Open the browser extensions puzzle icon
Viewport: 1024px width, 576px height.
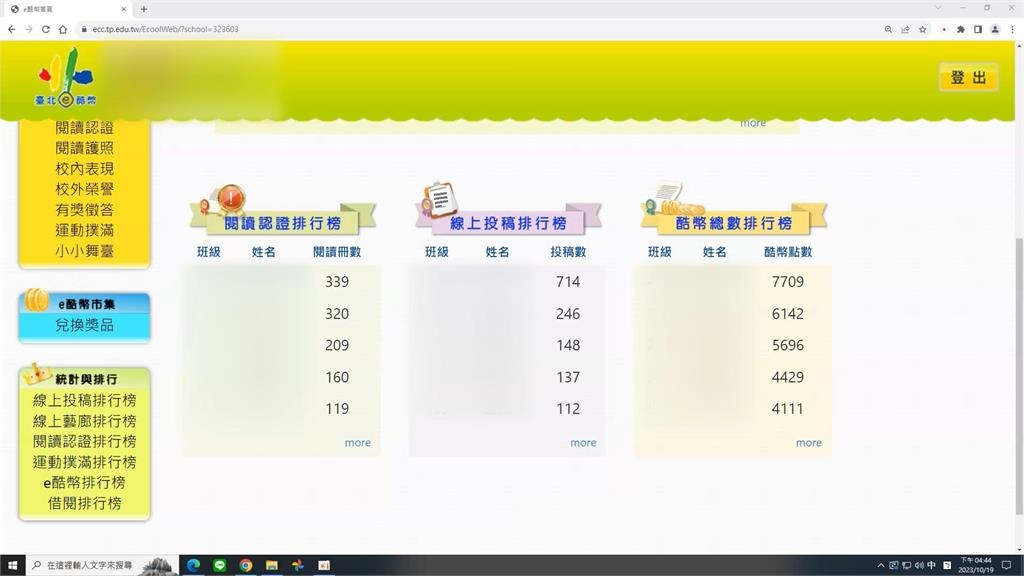tap(960, 29)
